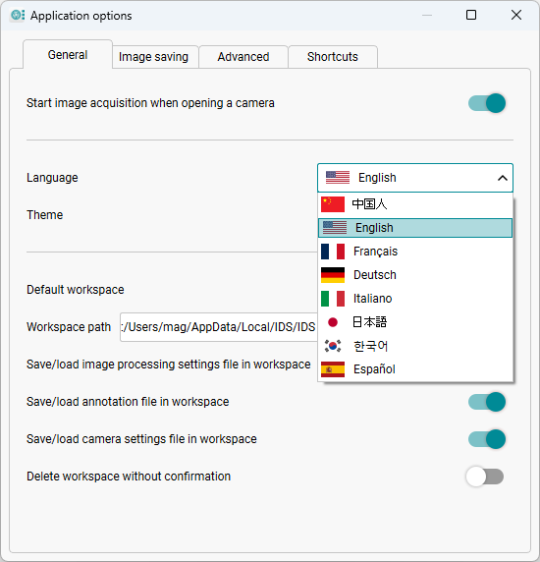Choose 中国人 from the language list

pyautogui.click(x=415, y=204)
